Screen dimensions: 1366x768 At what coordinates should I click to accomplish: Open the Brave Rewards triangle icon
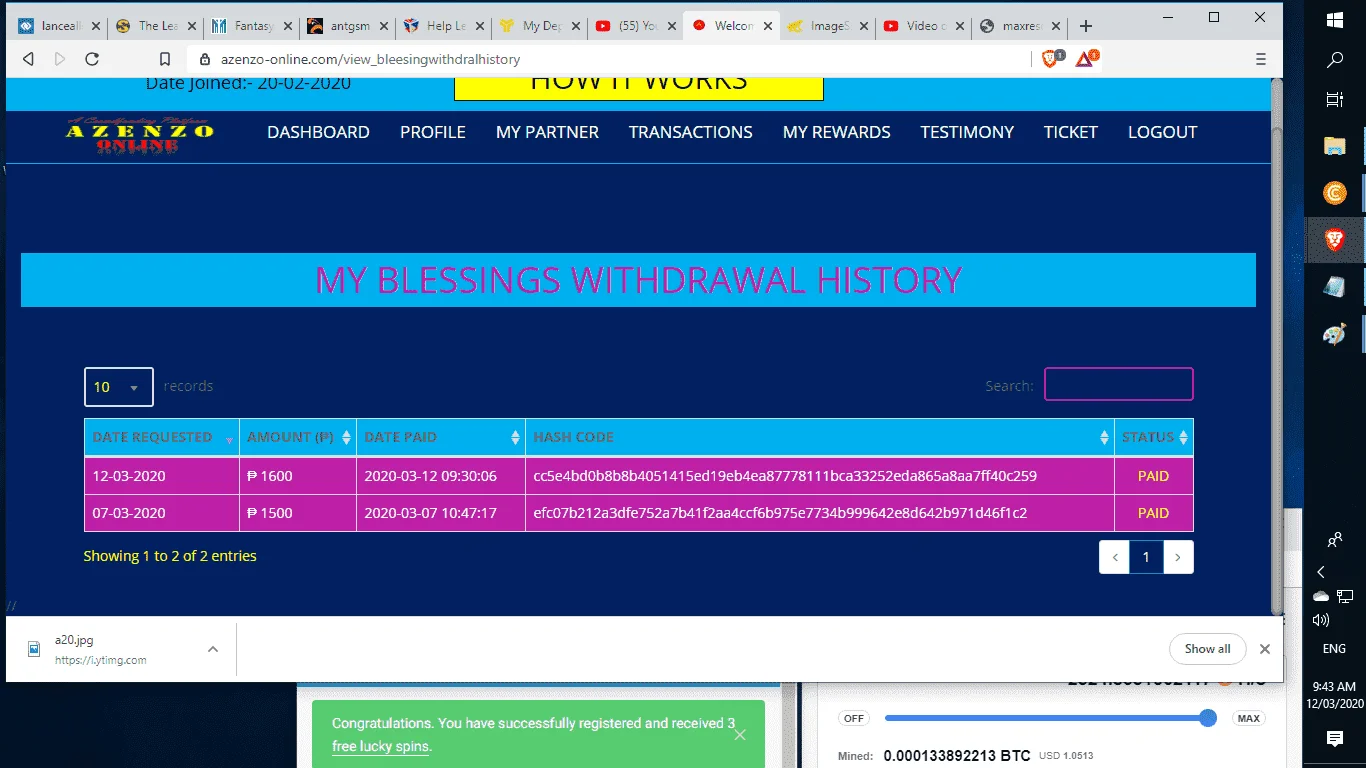(x=1085, y=59)
